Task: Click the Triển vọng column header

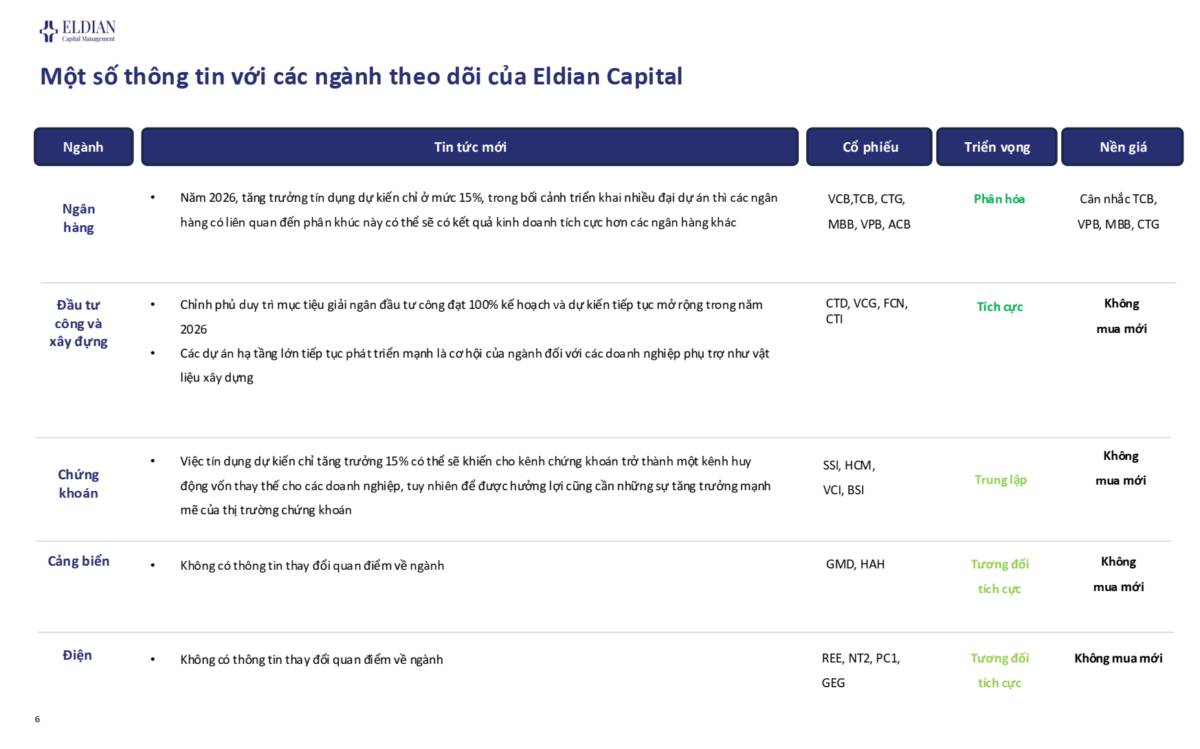Action: tap(997, 147)
